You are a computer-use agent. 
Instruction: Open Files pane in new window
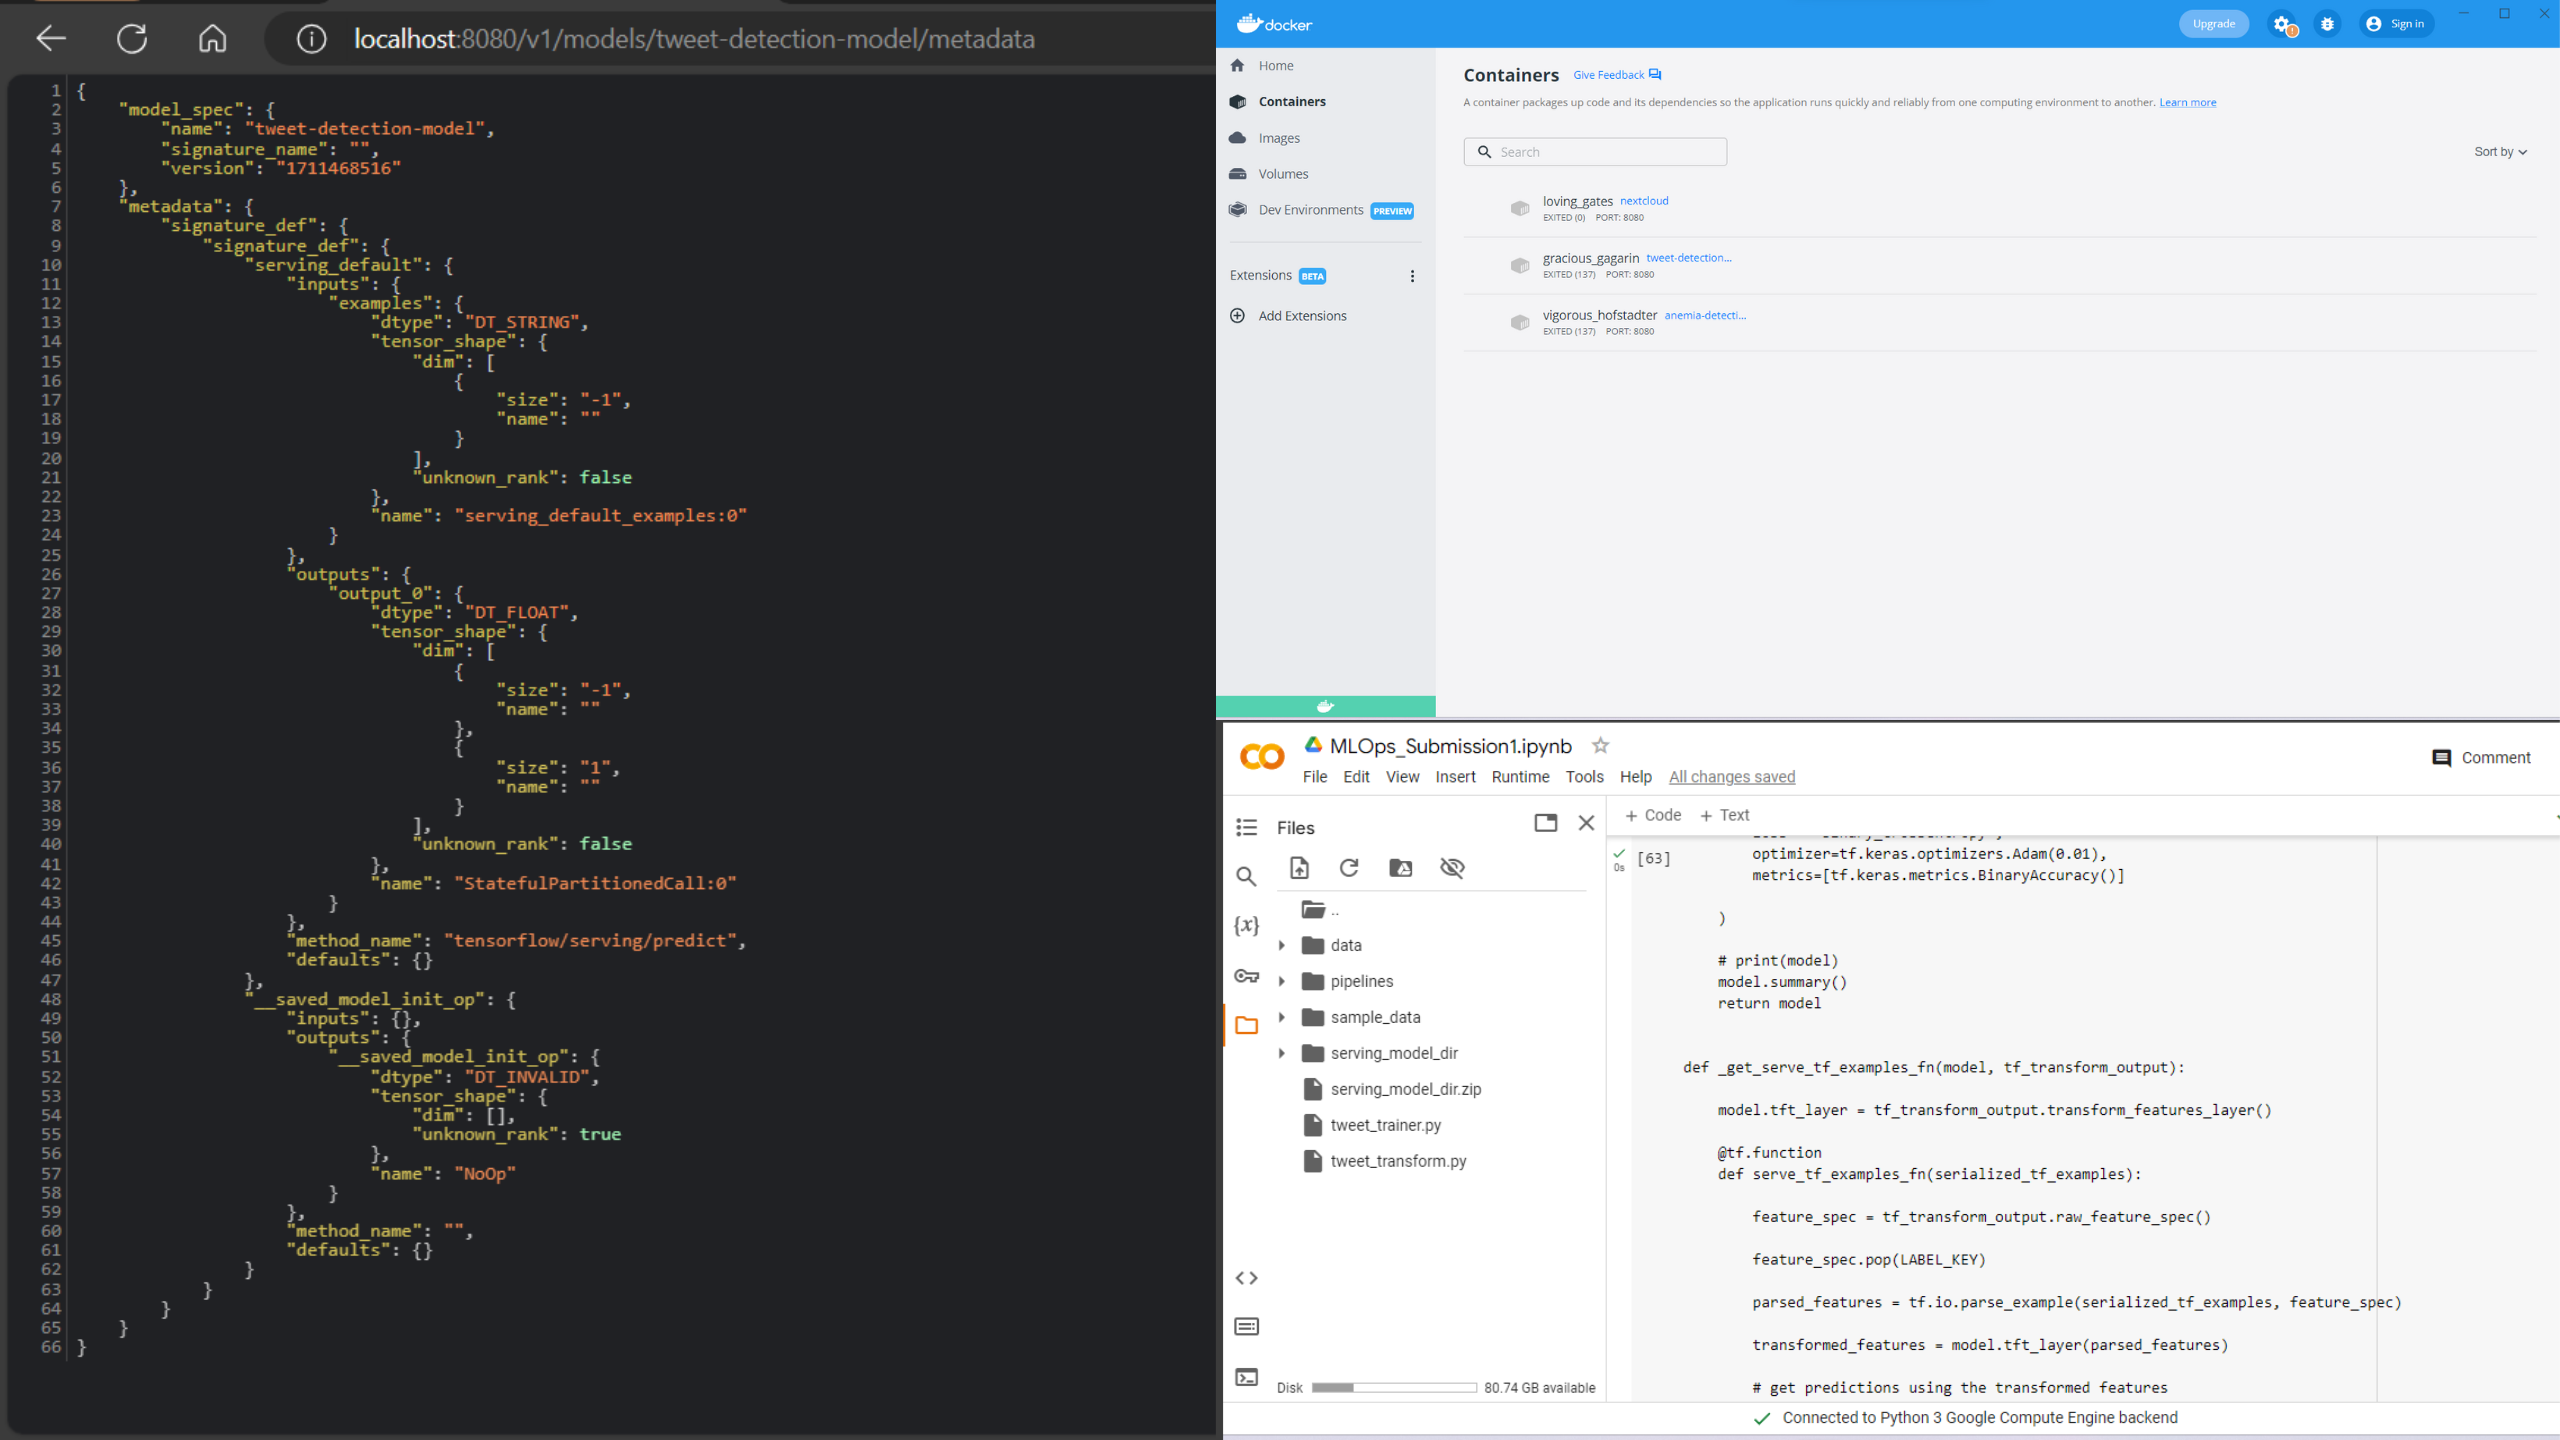[1545, 823]
